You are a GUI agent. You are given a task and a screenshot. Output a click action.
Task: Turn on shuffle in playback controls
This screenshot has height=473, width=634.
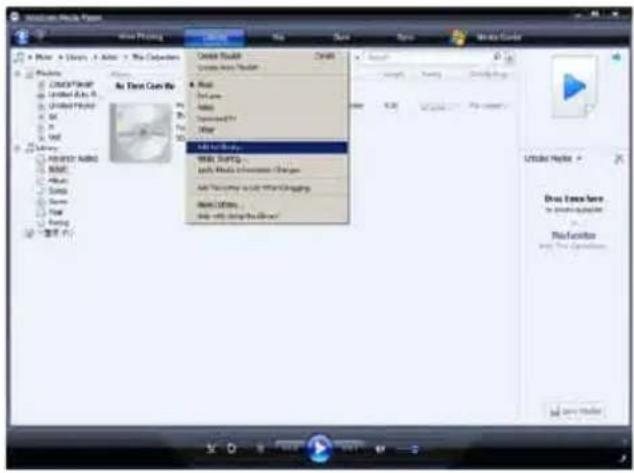click(211, 449)
